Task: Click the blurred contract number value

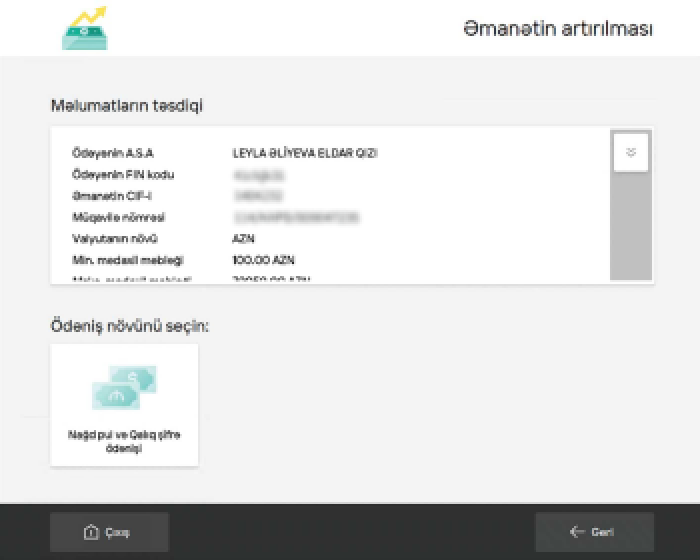Action: 296,217
